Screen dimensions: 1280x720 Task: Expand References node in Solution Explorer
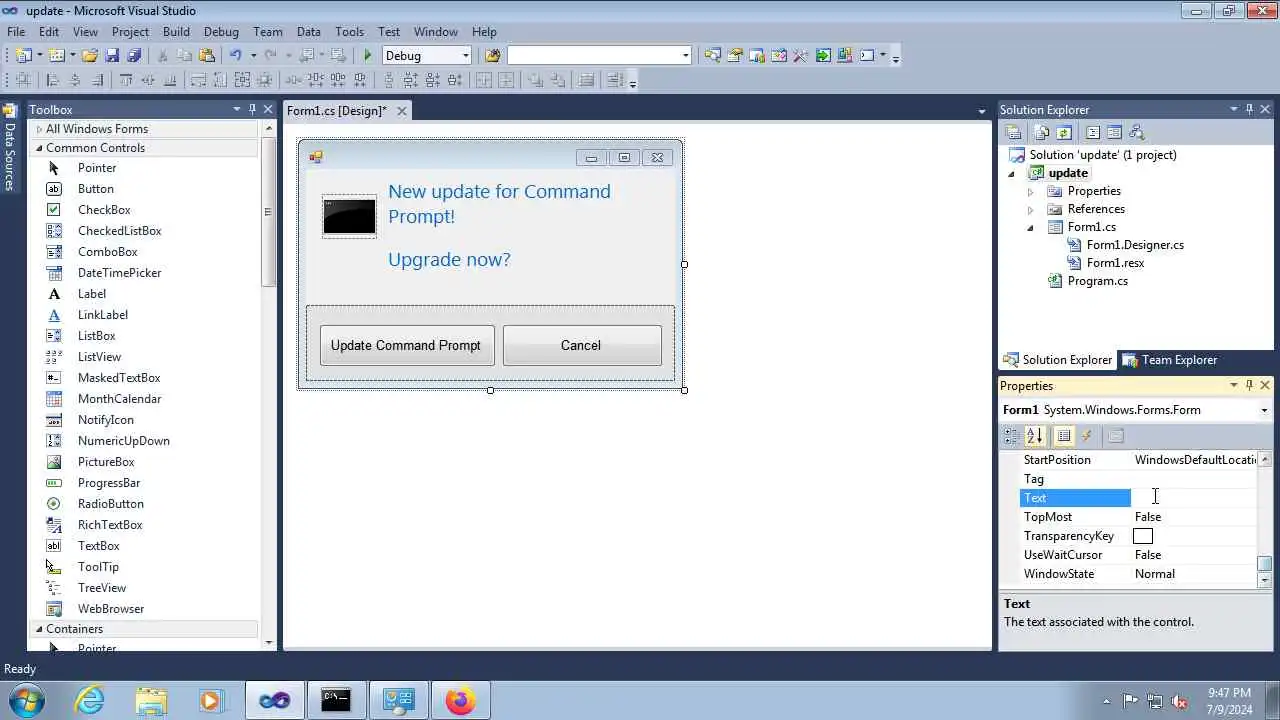[x=1031, y=209]
